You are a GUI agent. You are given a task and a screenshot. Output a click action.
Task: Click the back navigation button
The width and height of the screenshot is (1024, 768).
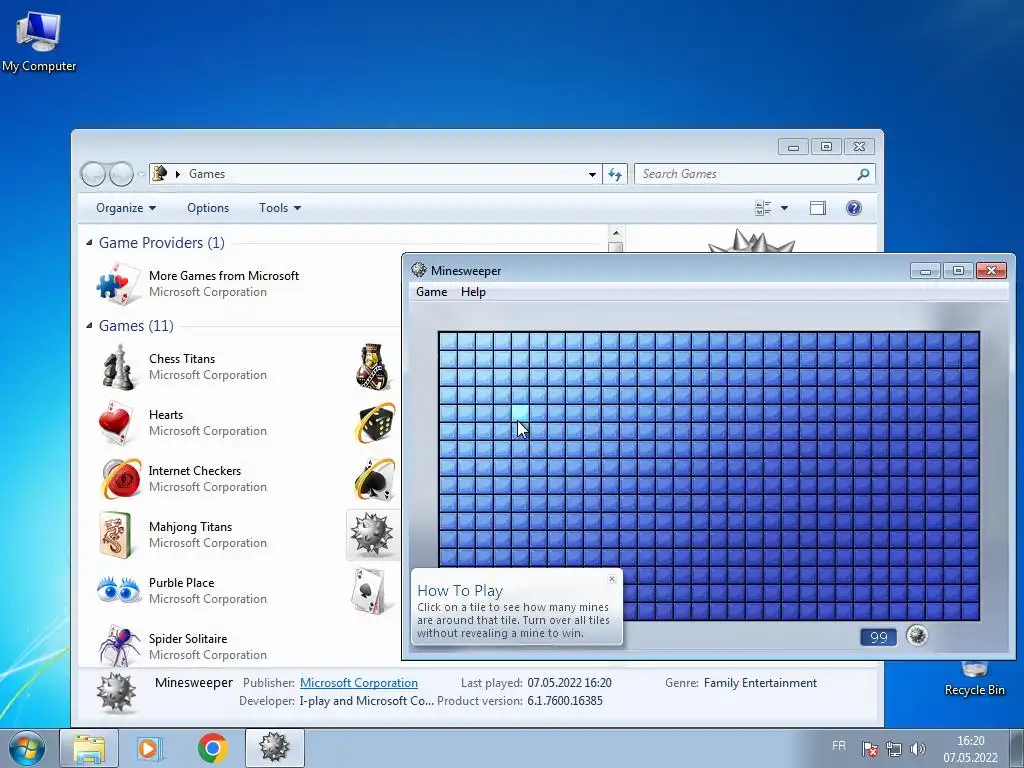click(x=93, y=174)
